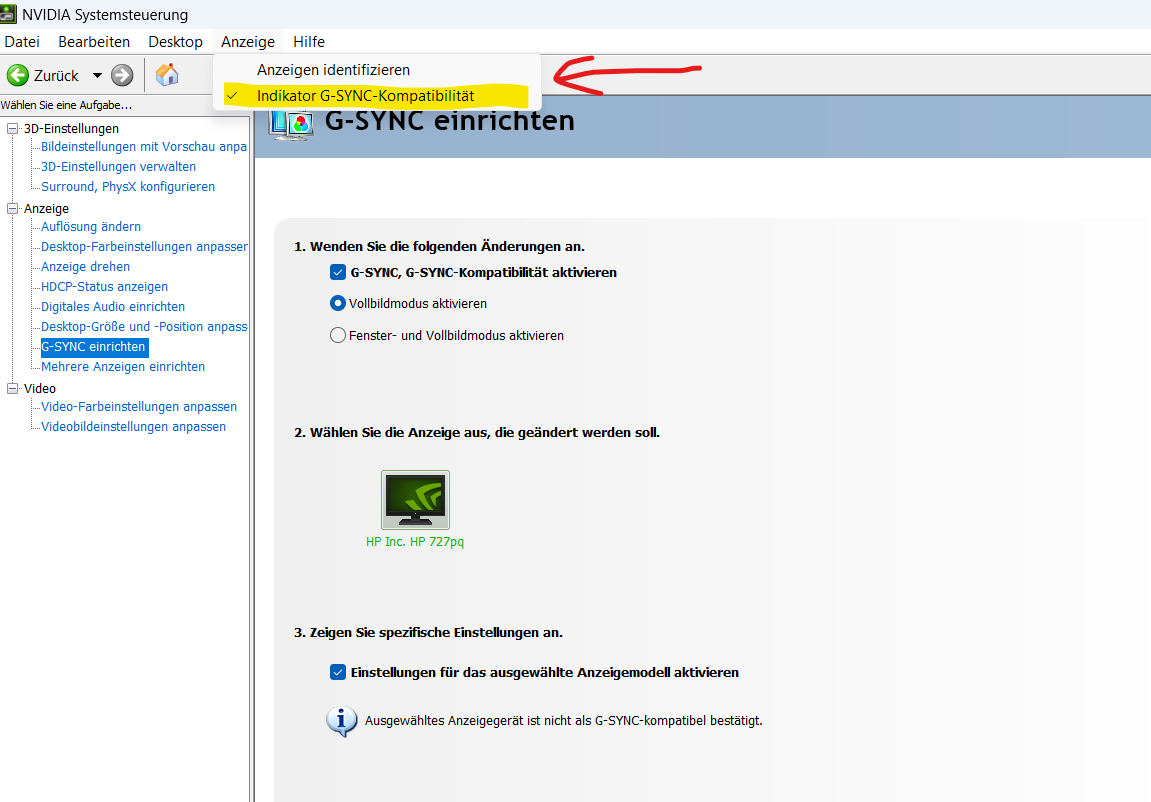Open Desktop-Farbeinstellungen anpassen
The height and width of the screenshot is (802, 1151).
[144, 247]
